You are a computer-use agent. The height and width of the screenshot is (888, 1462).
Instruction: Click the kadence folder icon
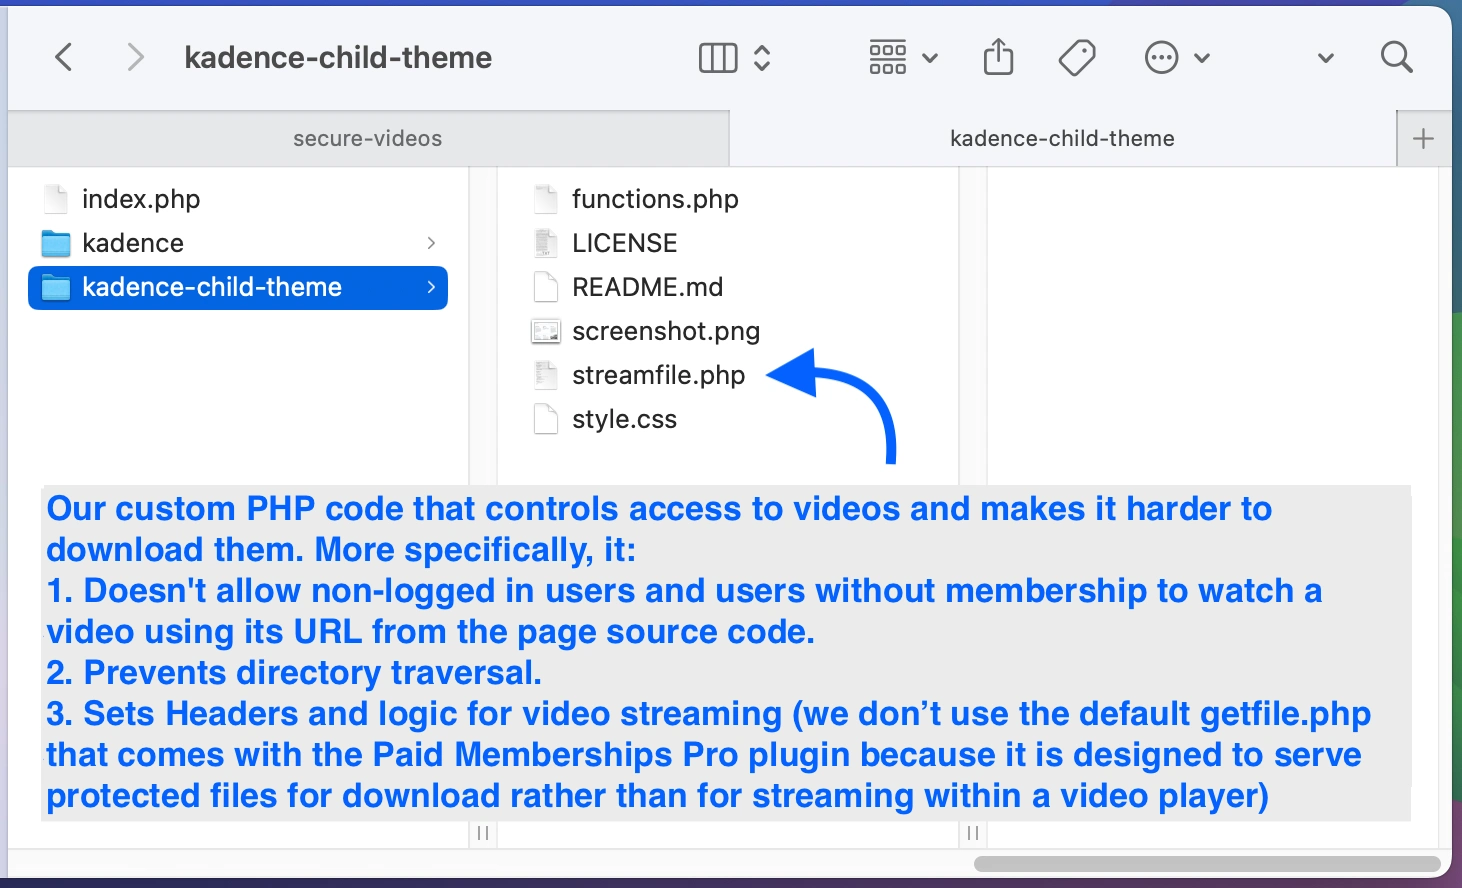click(x=56, y=243)
